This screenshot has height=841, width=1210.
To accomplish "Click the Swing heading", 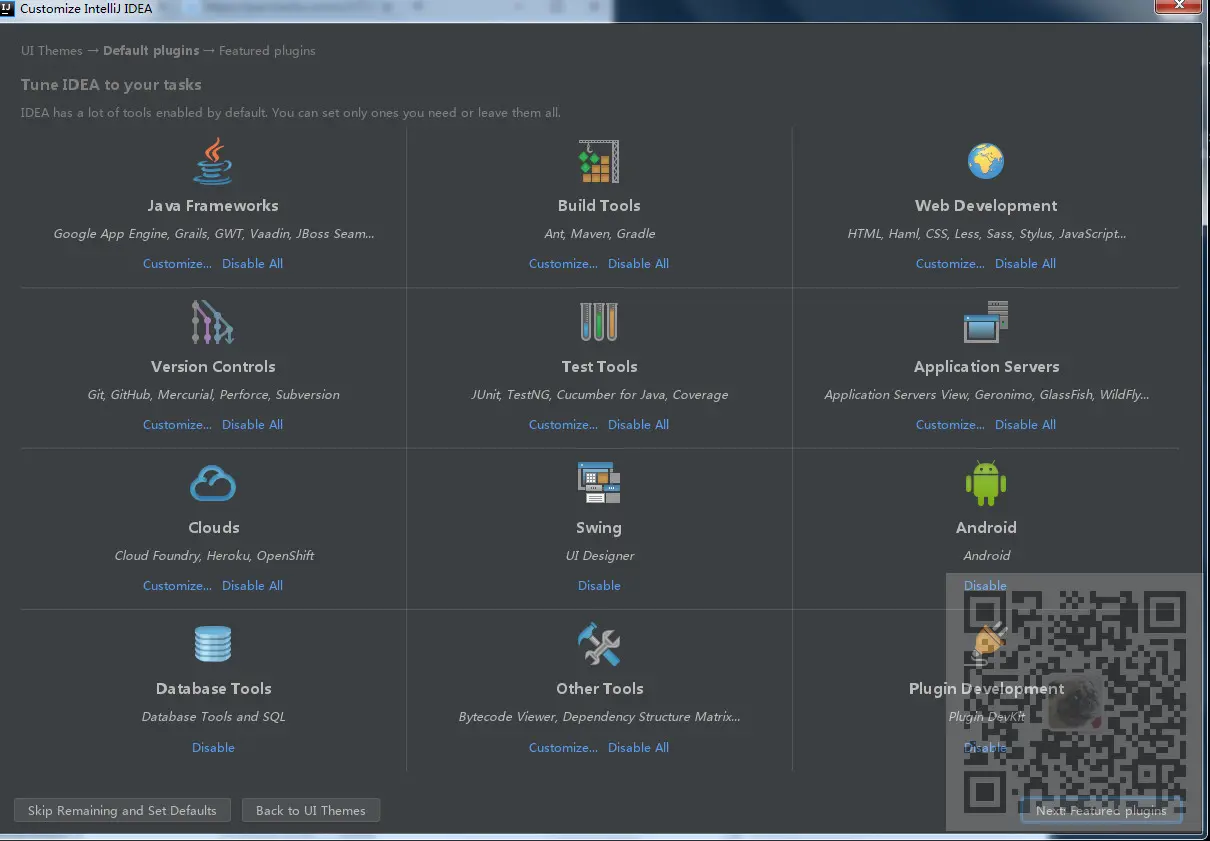I will (599, 528).
